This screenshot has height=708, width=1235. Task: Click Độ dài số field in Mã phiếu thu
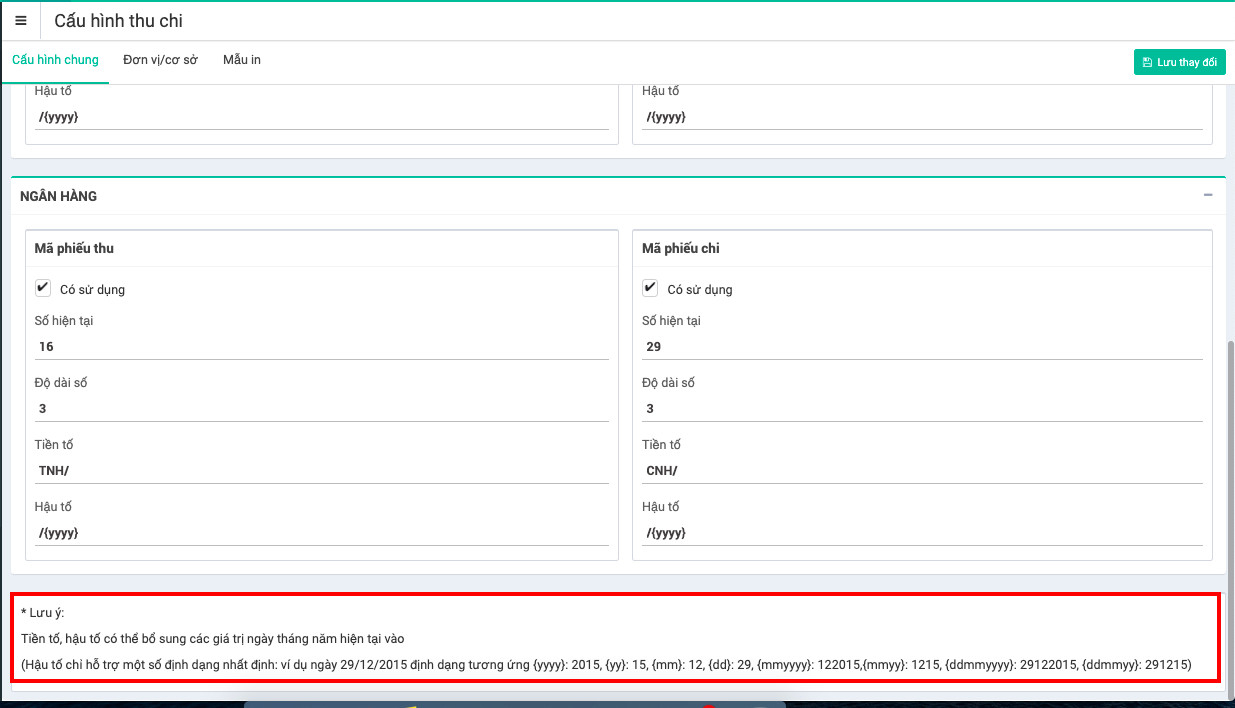tap(320, 409)
